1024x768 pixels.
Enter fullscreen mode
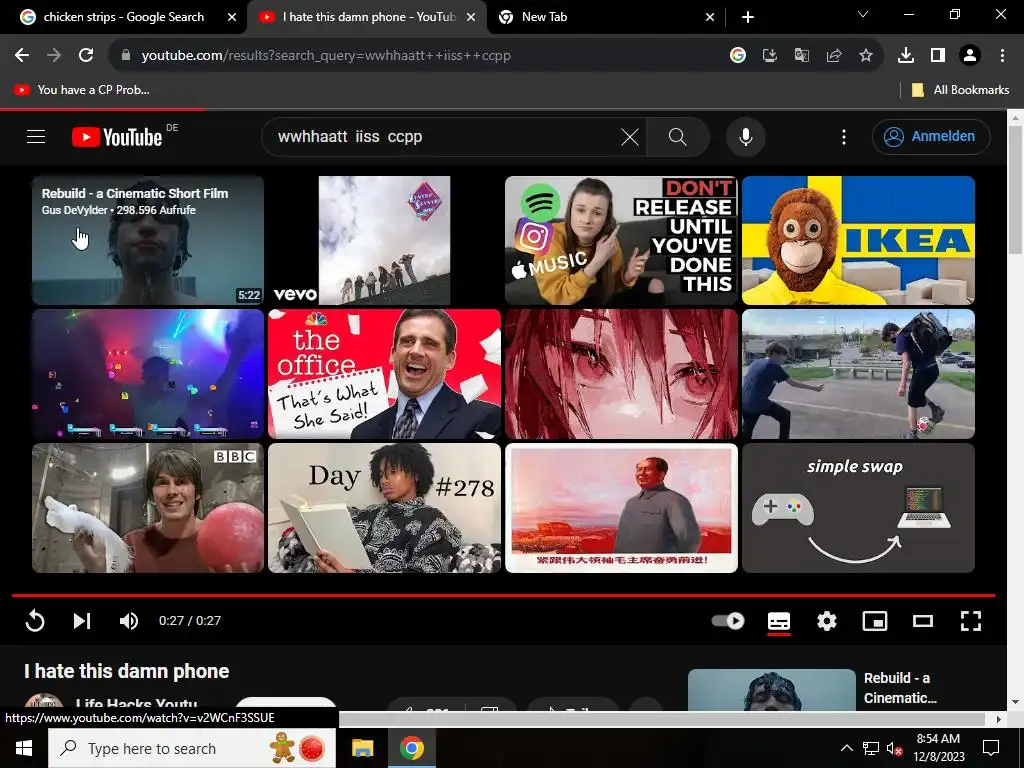point(971,620)
